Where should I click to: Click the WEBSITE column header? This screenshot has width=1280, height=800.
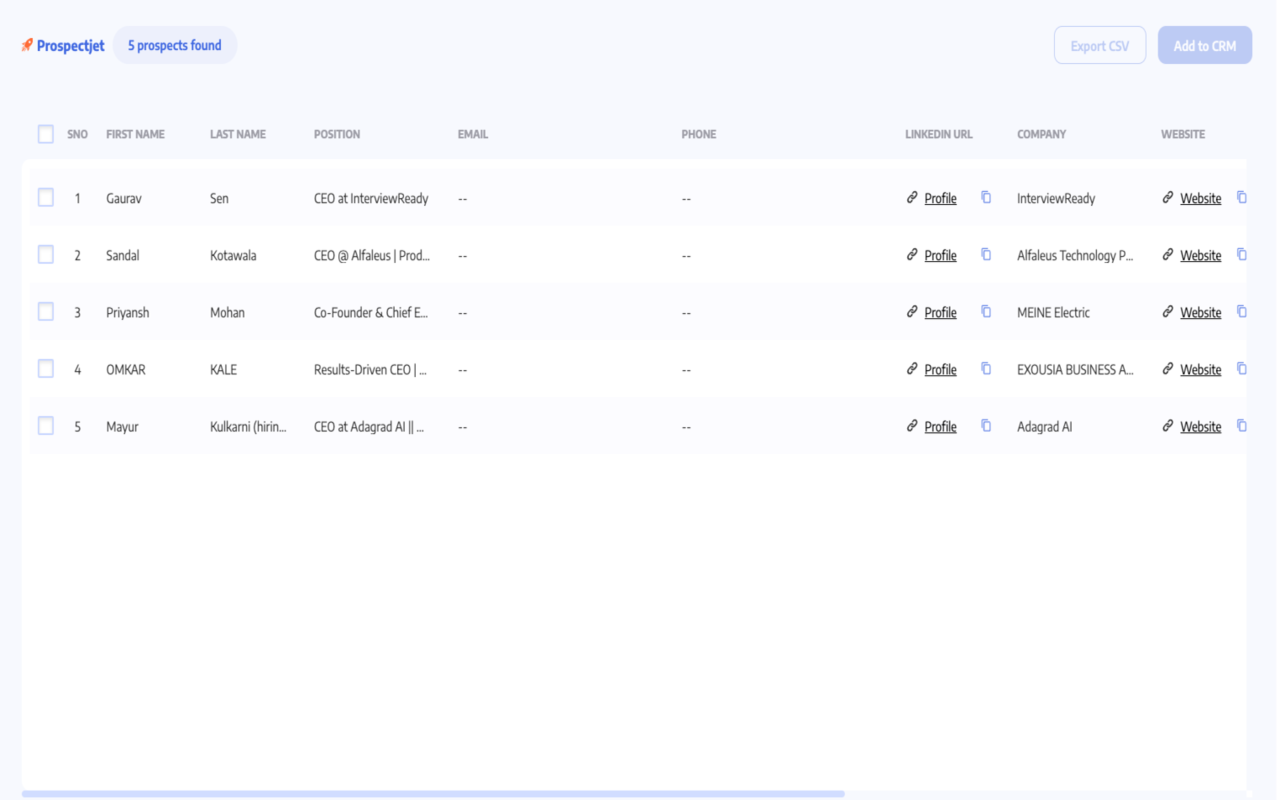[x=1183, y=134]
